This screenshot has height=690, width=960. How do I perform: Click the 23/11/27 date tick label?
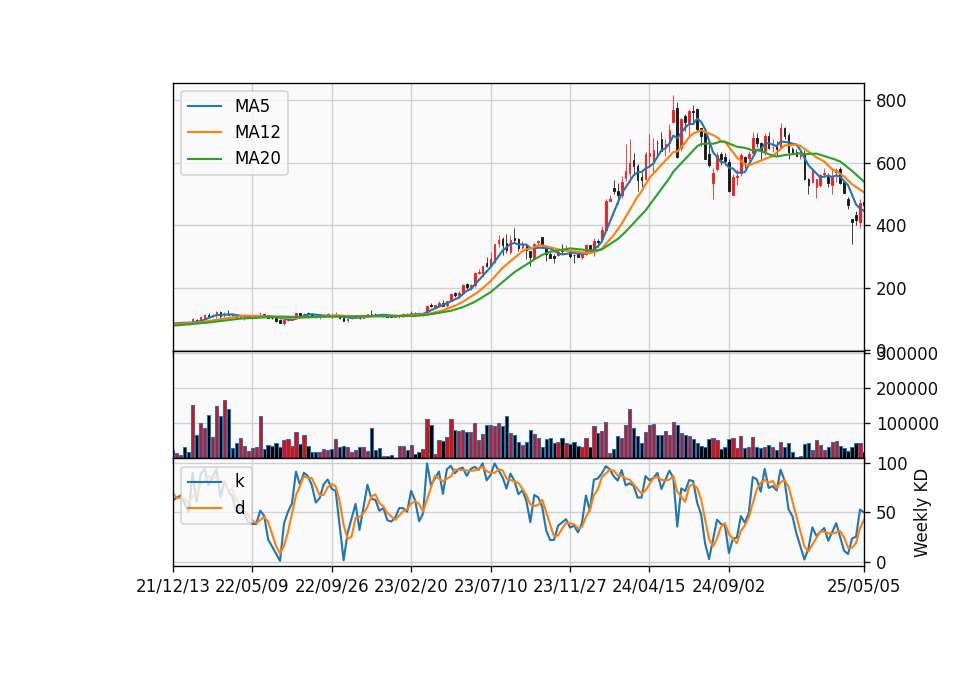pos(570,587)
